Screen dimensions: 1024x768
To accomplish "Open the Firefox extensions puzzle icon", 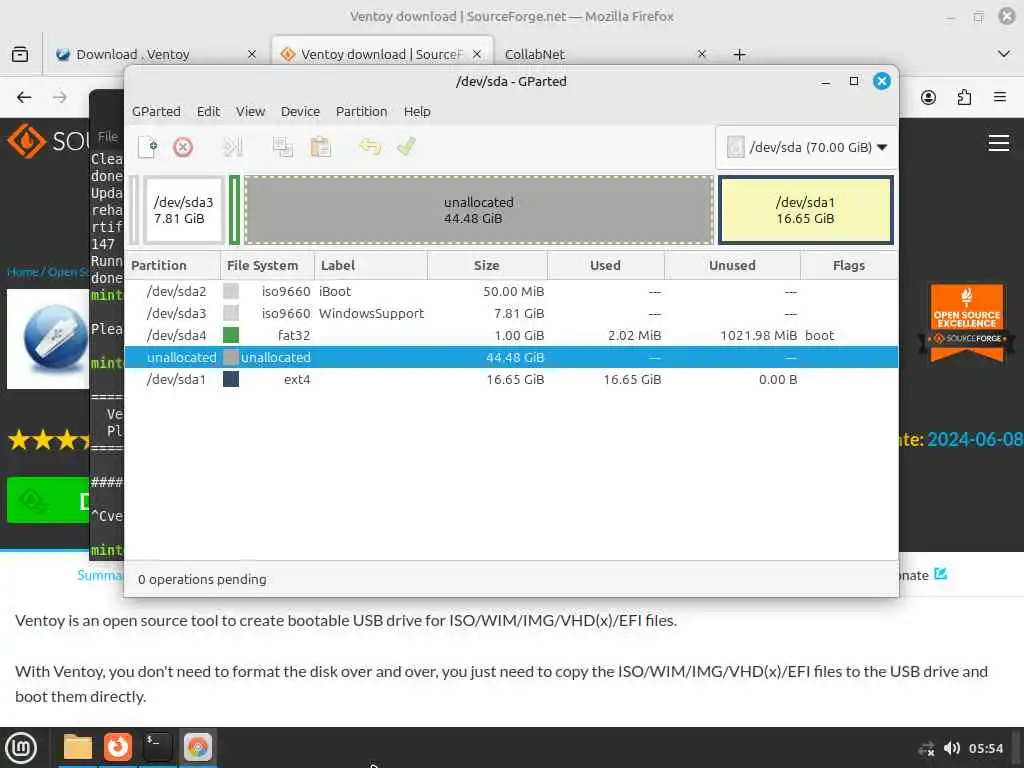I will [964, 97].
